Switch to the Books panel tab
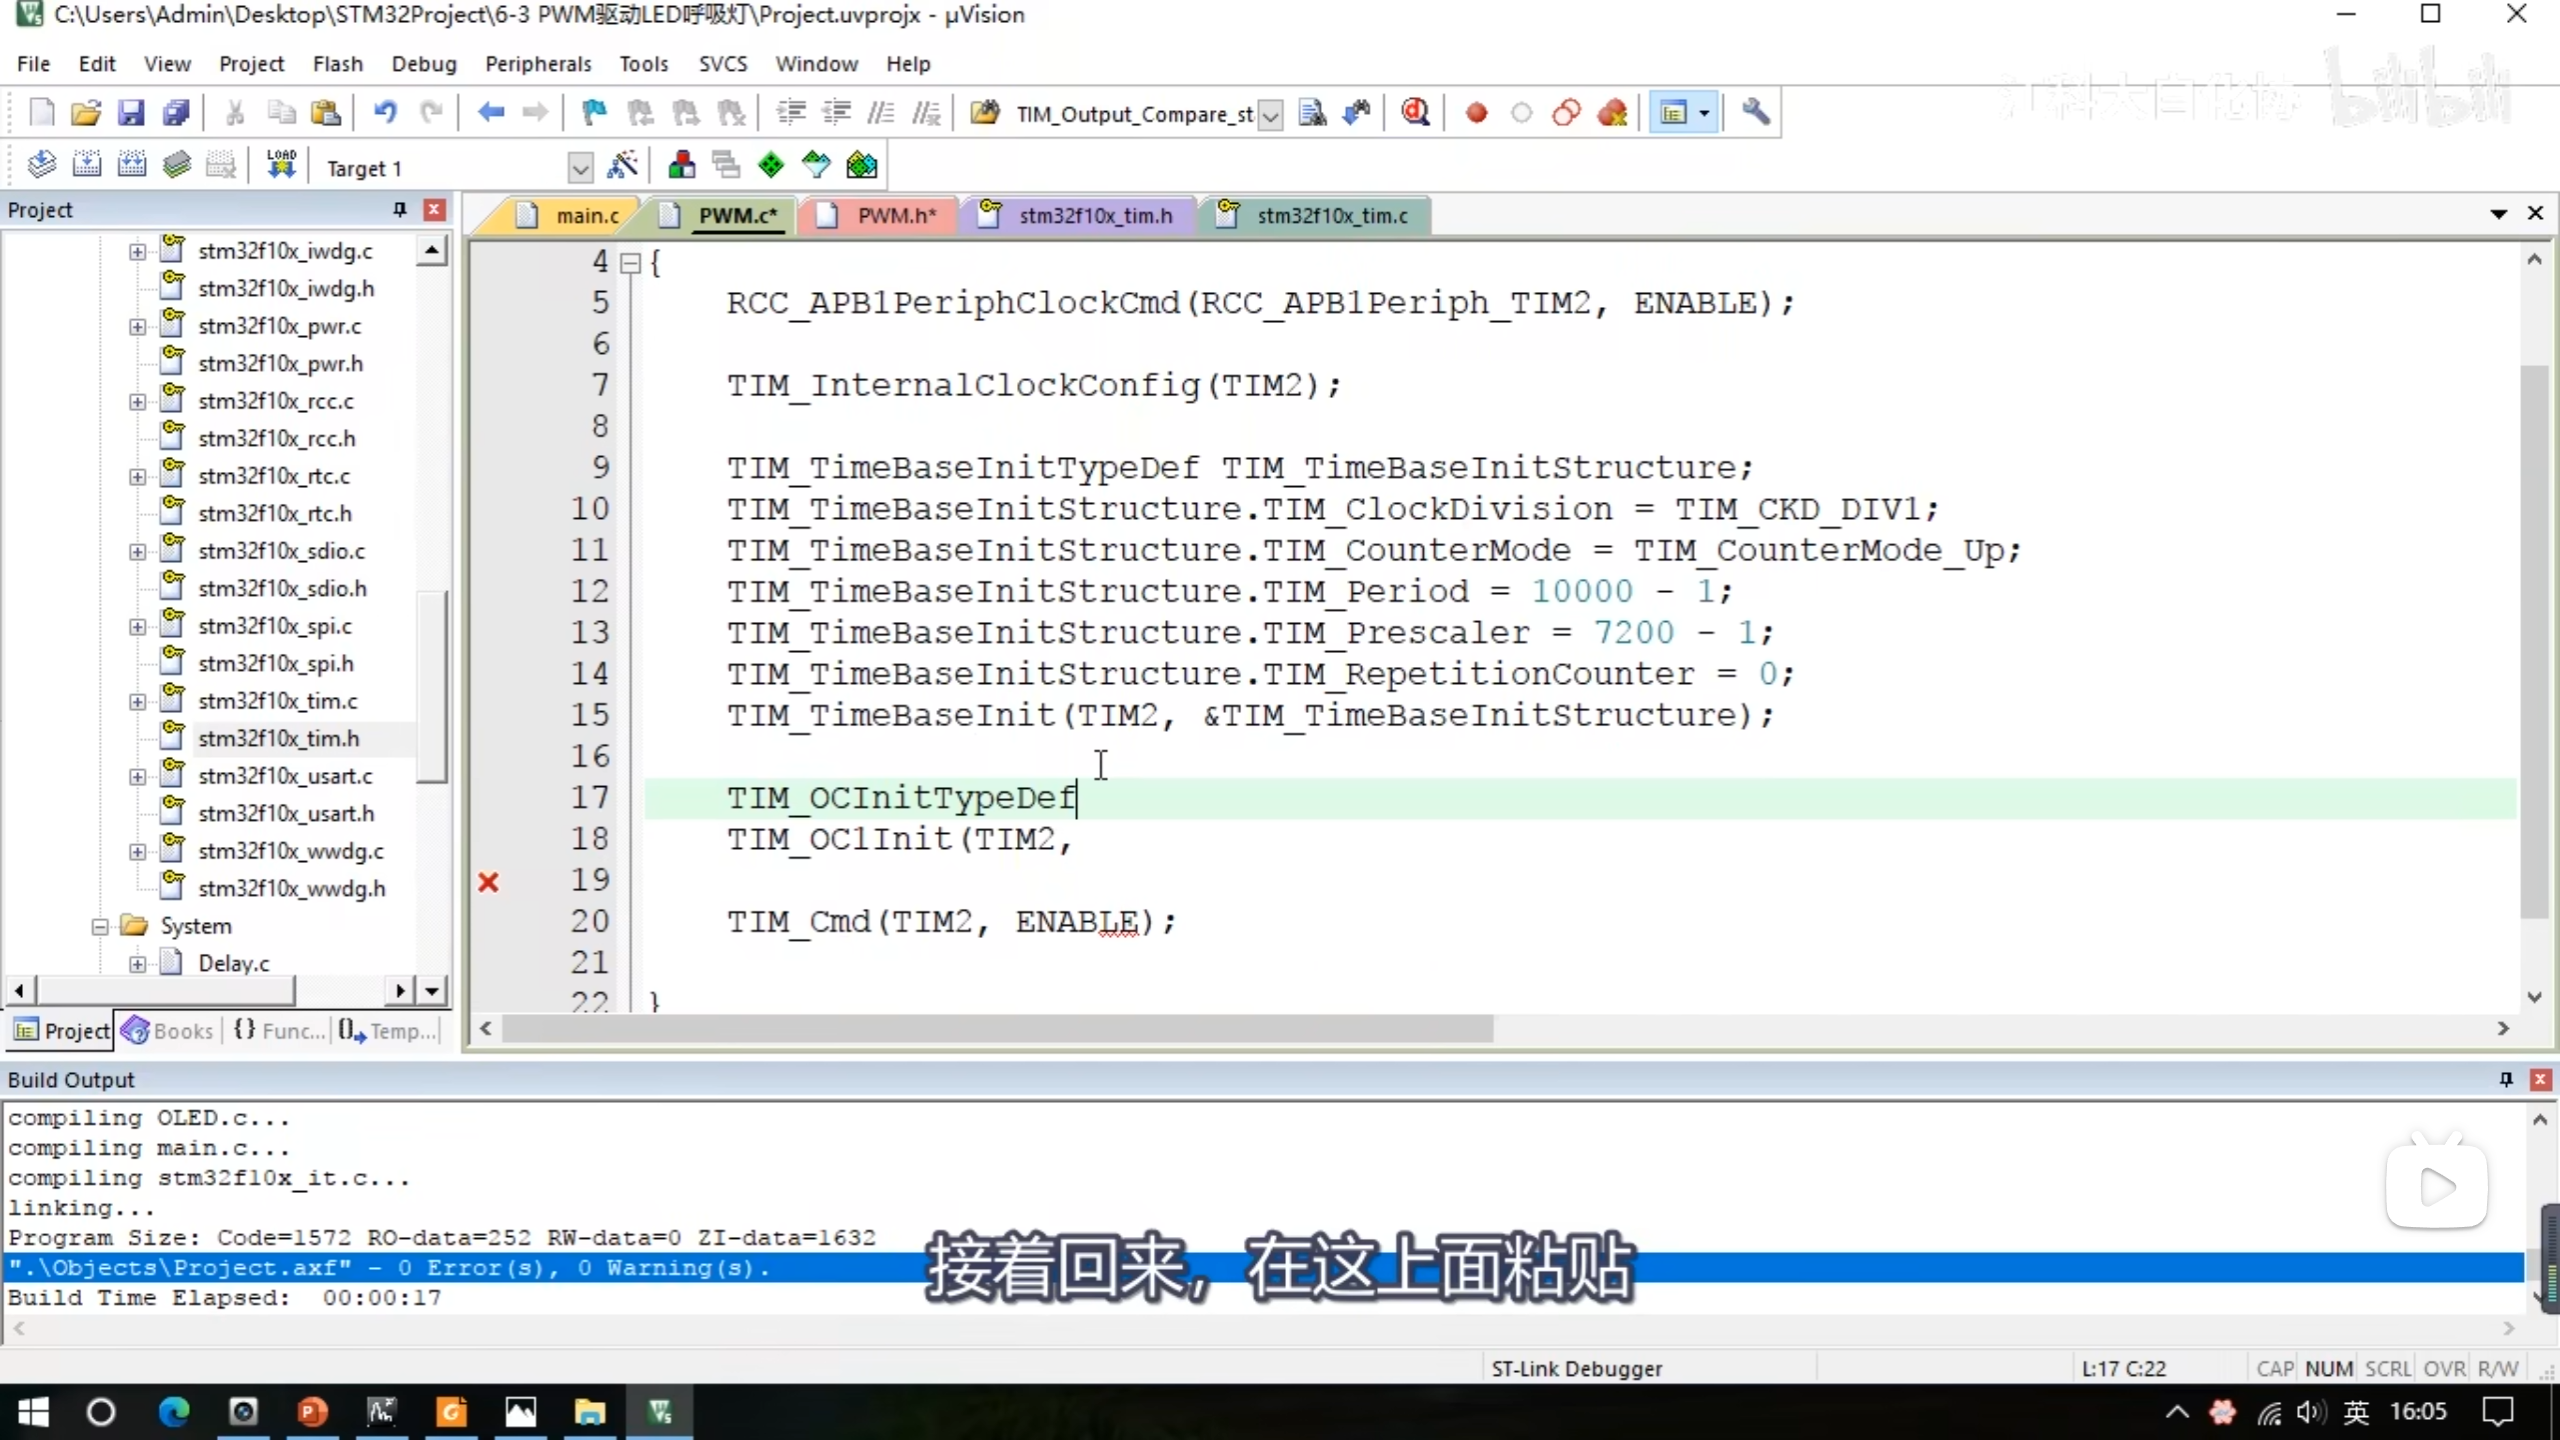Viewport: 2560px width, 1440px height. tap(168, 1031)
